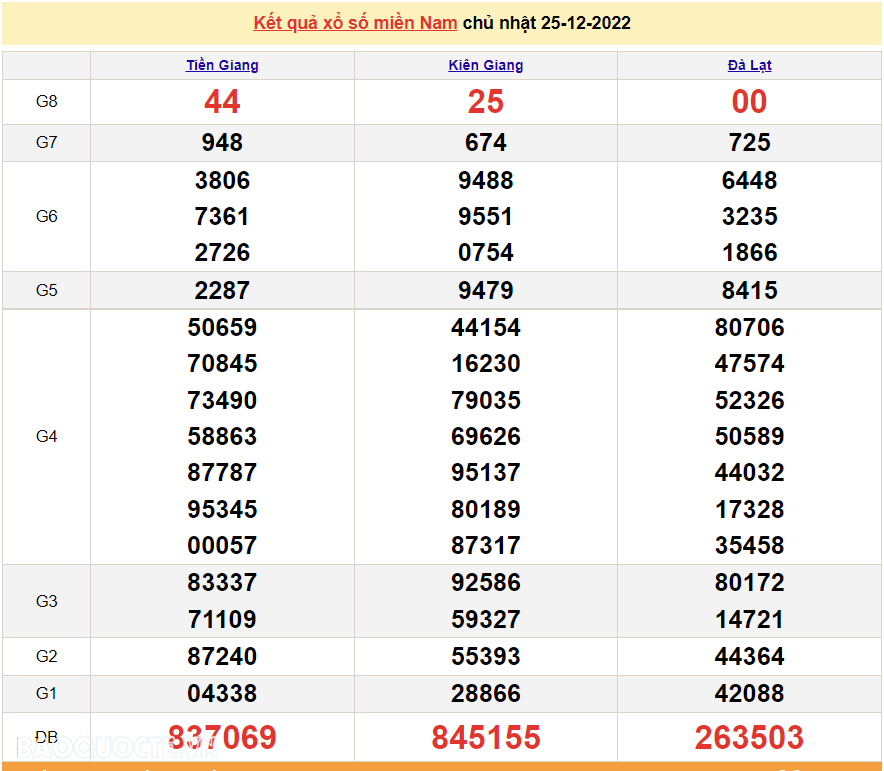The height and width of the screenshot is (771, 884).
Task: Click Kiên Giang G7 number 674
Action: click(x=486, y=143)
